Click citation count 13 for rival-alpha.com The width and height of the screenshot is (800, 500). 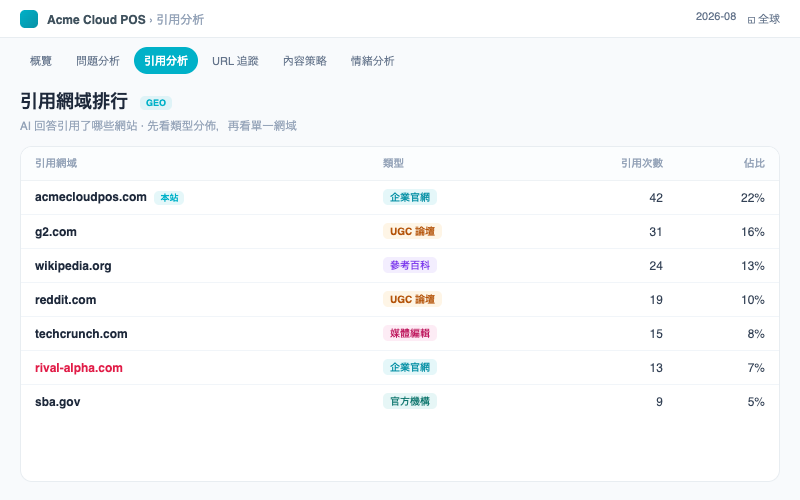tap(656, 368)
